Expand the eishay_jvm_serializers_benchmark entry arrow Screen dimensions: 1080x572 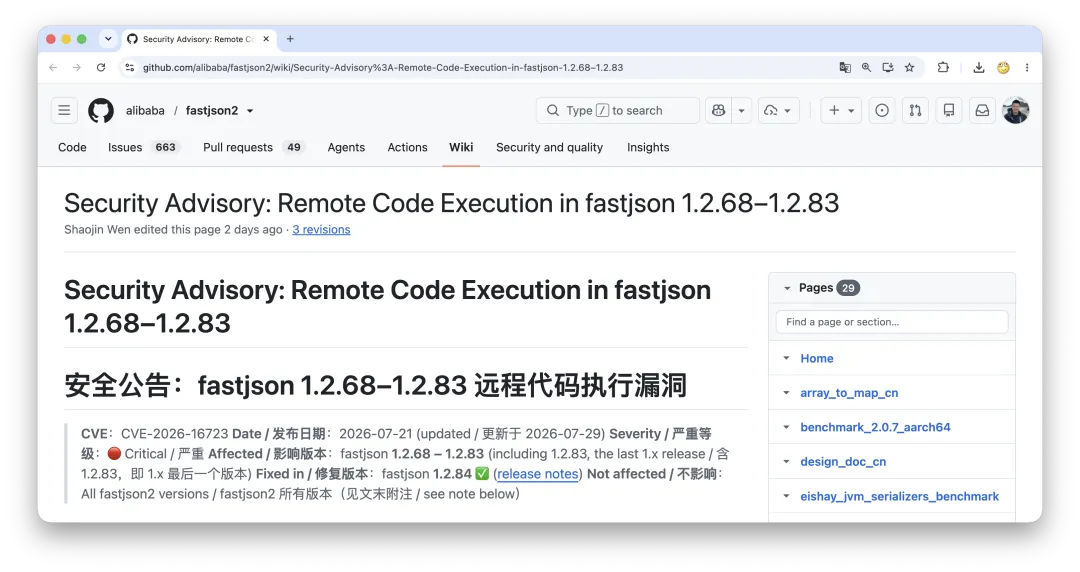coord(786,496)
